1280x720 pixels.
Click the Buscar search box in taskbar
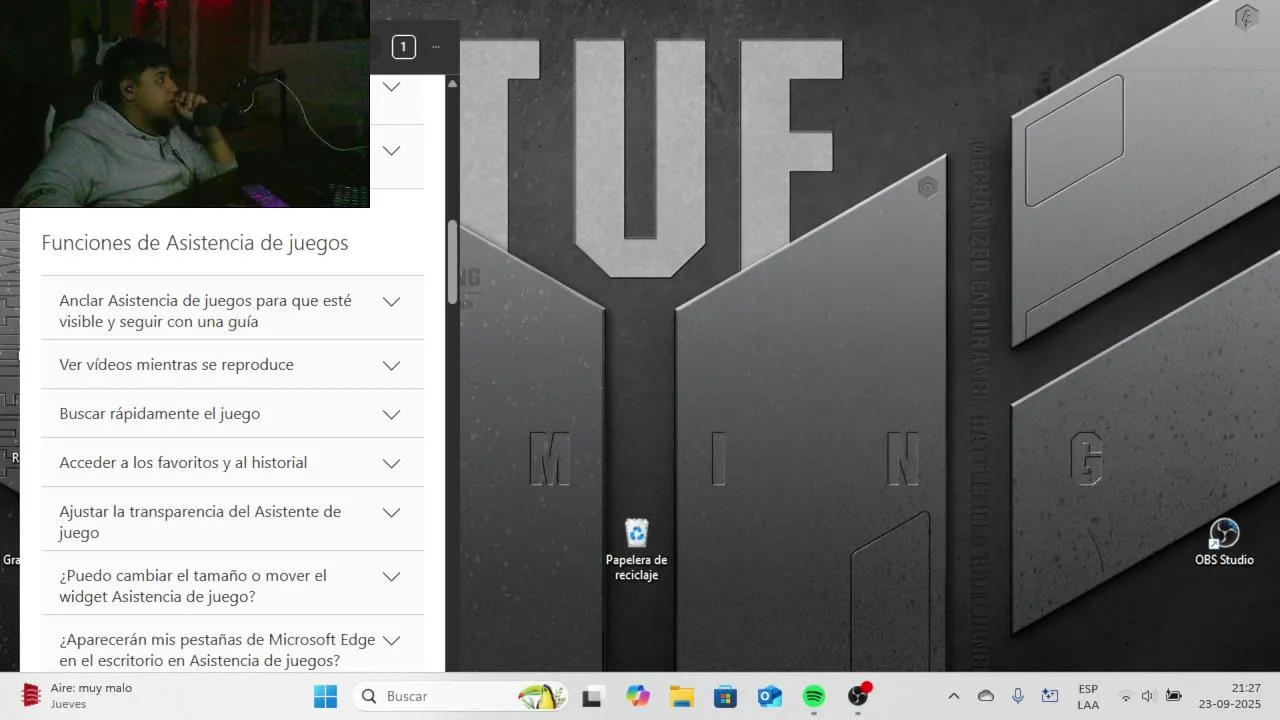point(460,696)
